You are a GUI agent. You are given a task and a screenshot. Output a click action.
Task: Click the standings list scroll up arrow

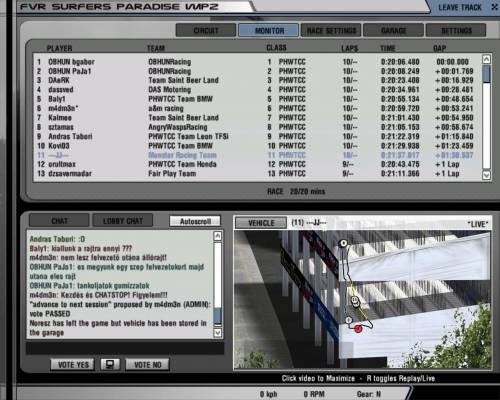[x=486, y=59]
